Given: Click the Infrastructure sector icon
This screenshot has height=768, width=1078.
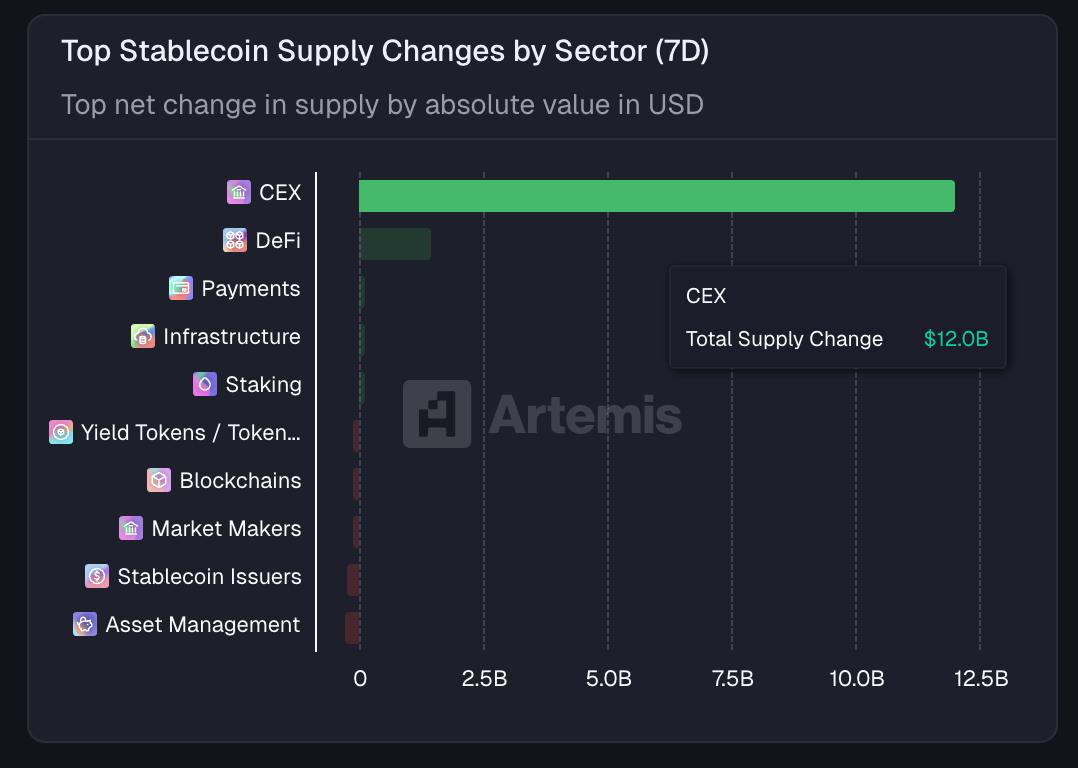Looking at the screenshot, I should pos(143,336).
